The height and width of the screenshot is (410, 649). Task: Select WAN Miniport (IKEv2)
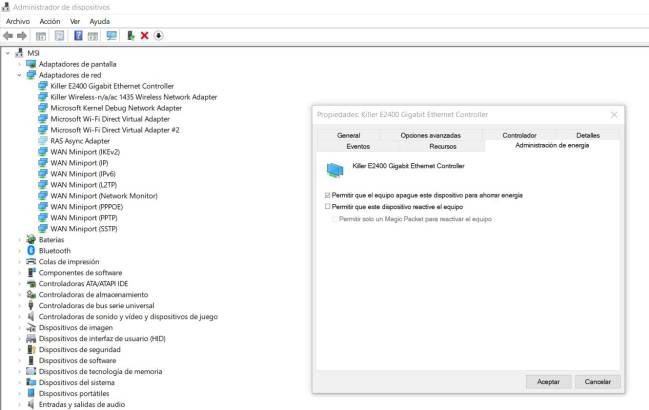pos(85,152)
